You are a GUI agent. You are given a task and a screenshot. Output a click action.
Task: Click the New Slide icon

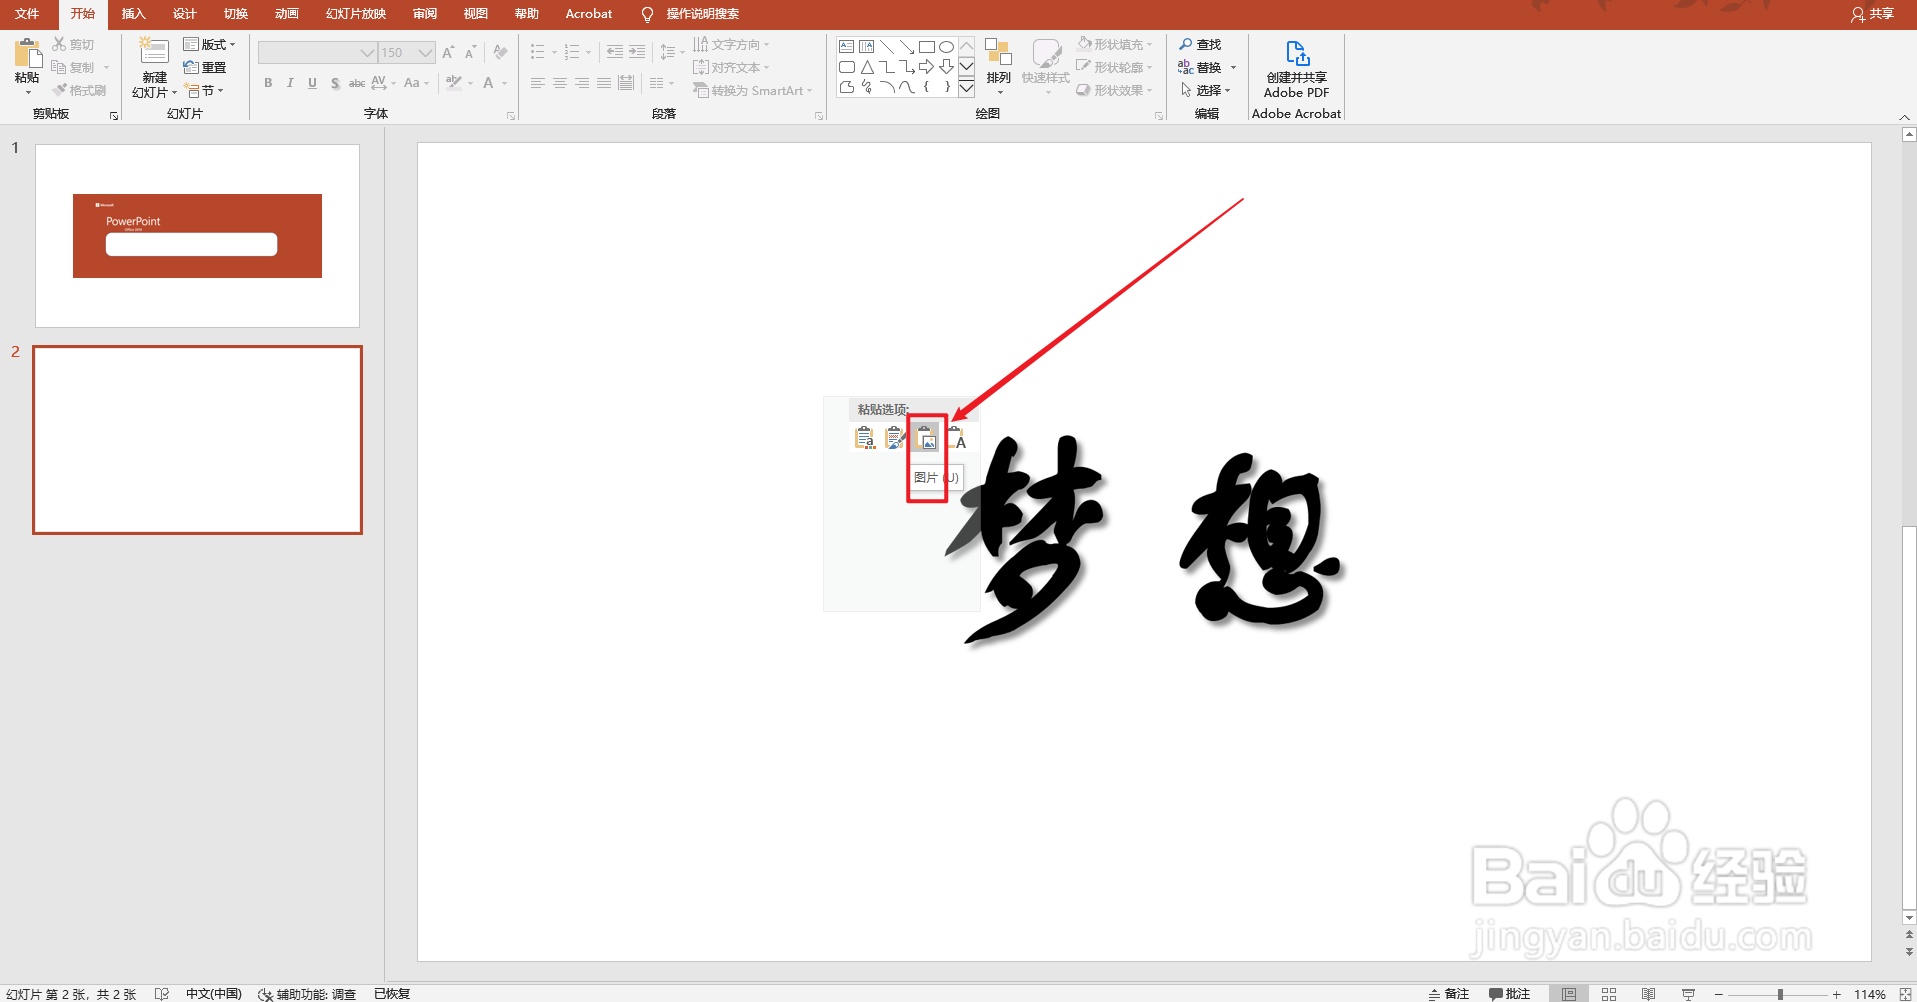154,53
